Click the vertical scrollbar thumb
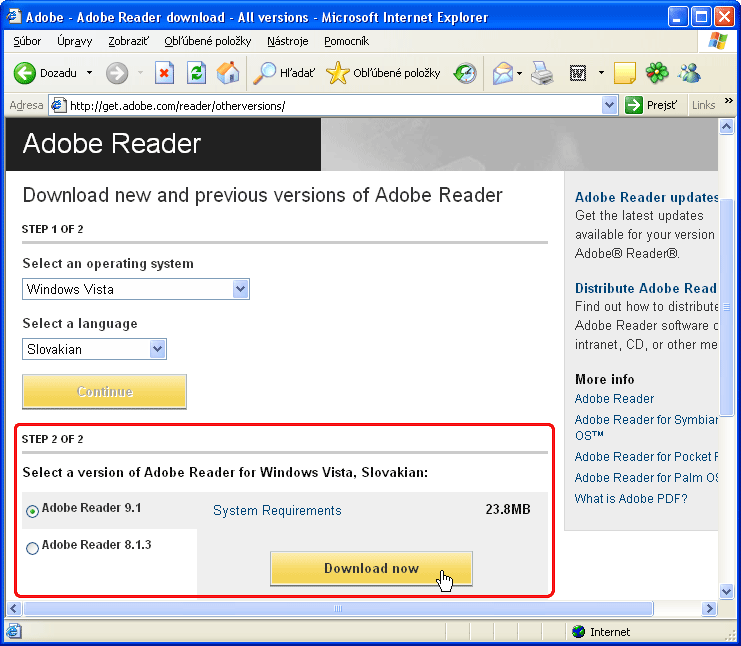This screenshot has height=646, width=741. pyautogui.click(x=726, y=307)
